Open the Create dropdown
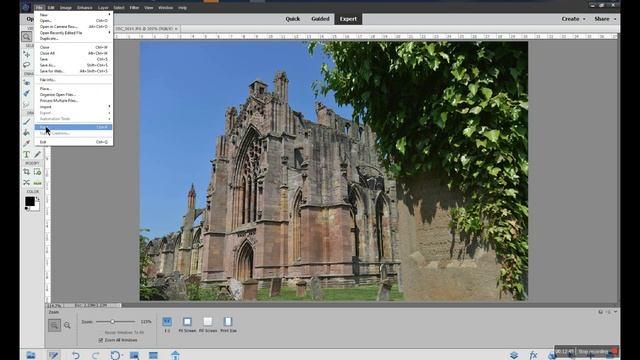640x360 pixels. (573, 19)
